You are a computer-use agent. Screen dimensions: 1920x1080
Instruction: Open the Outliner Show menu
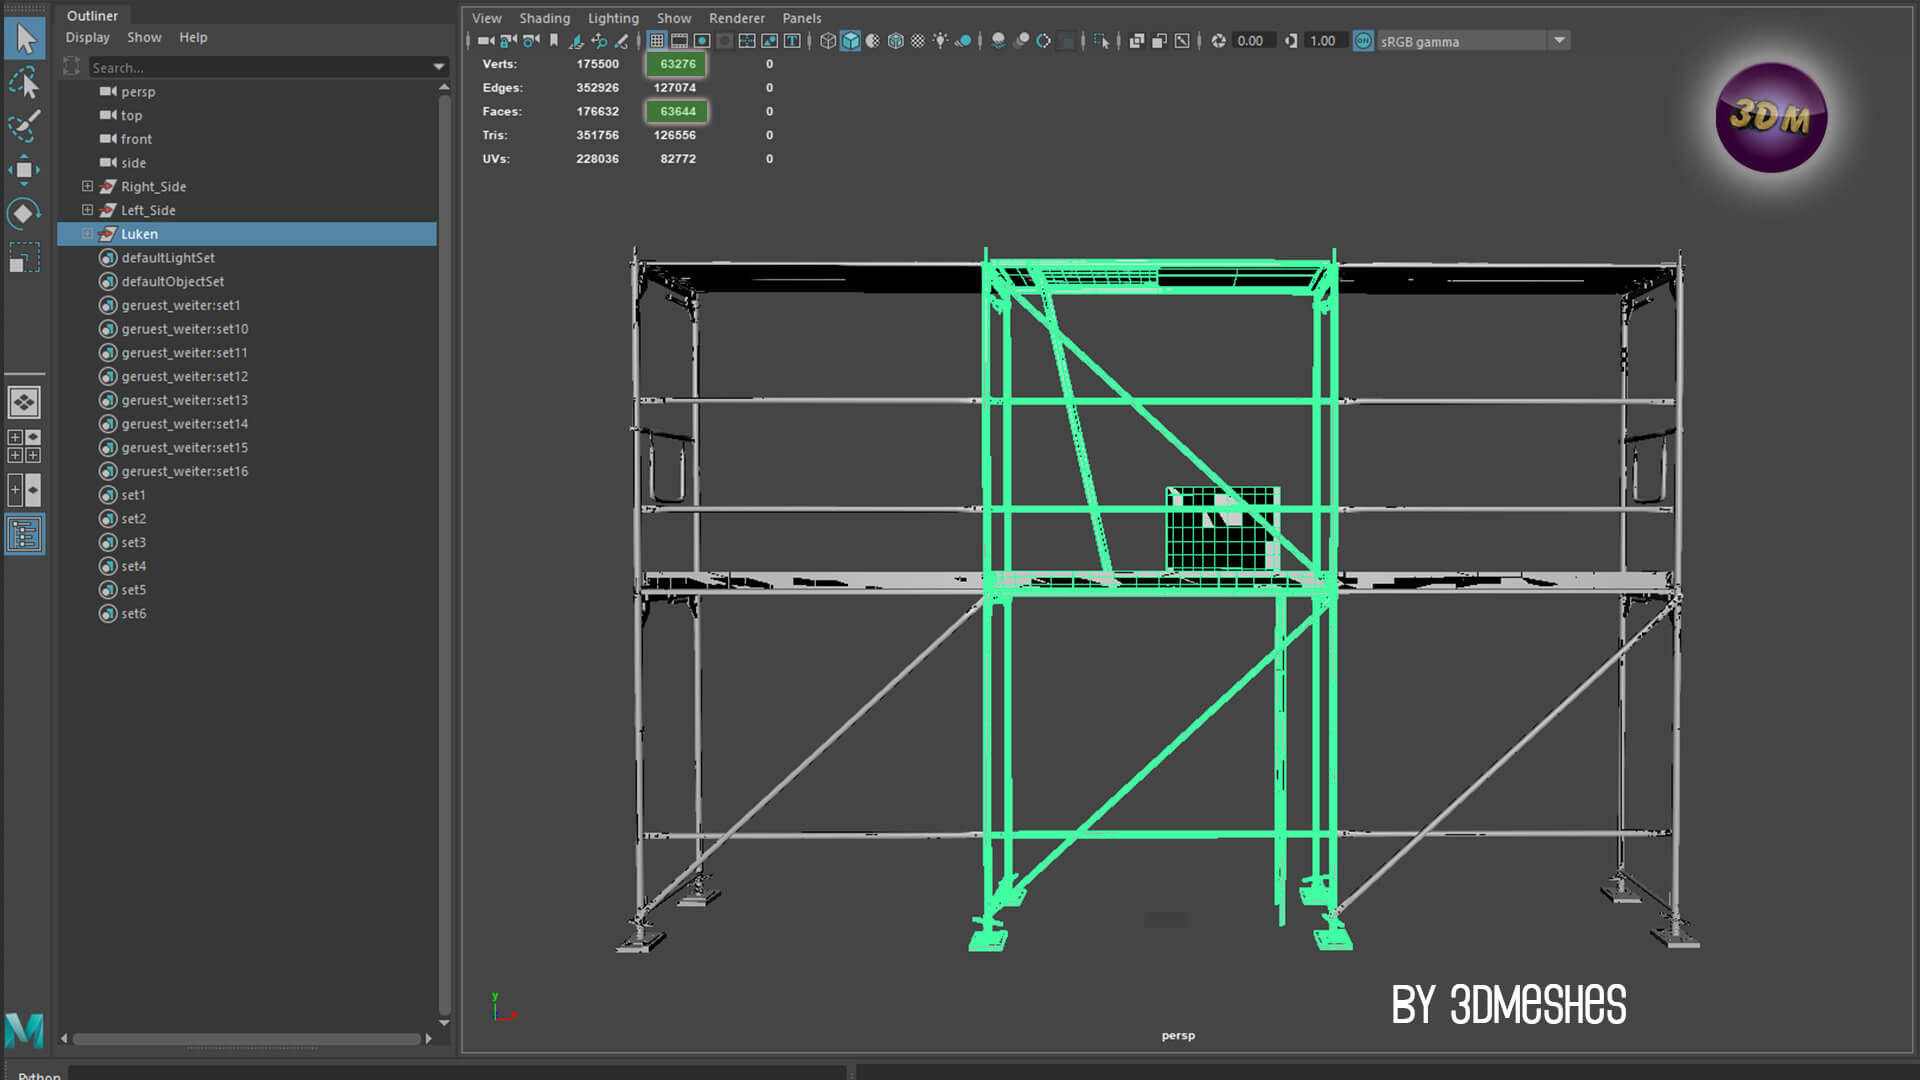click(x=144, y=38)
